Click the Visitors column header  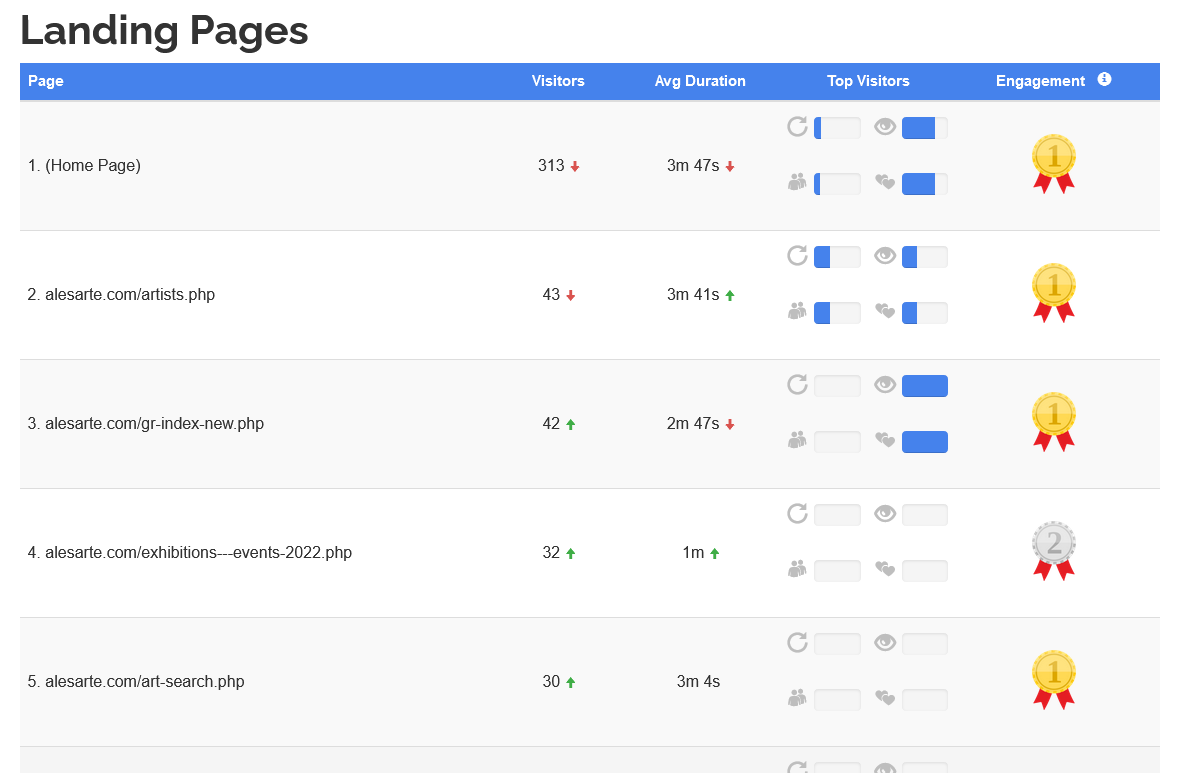[558, 81]
